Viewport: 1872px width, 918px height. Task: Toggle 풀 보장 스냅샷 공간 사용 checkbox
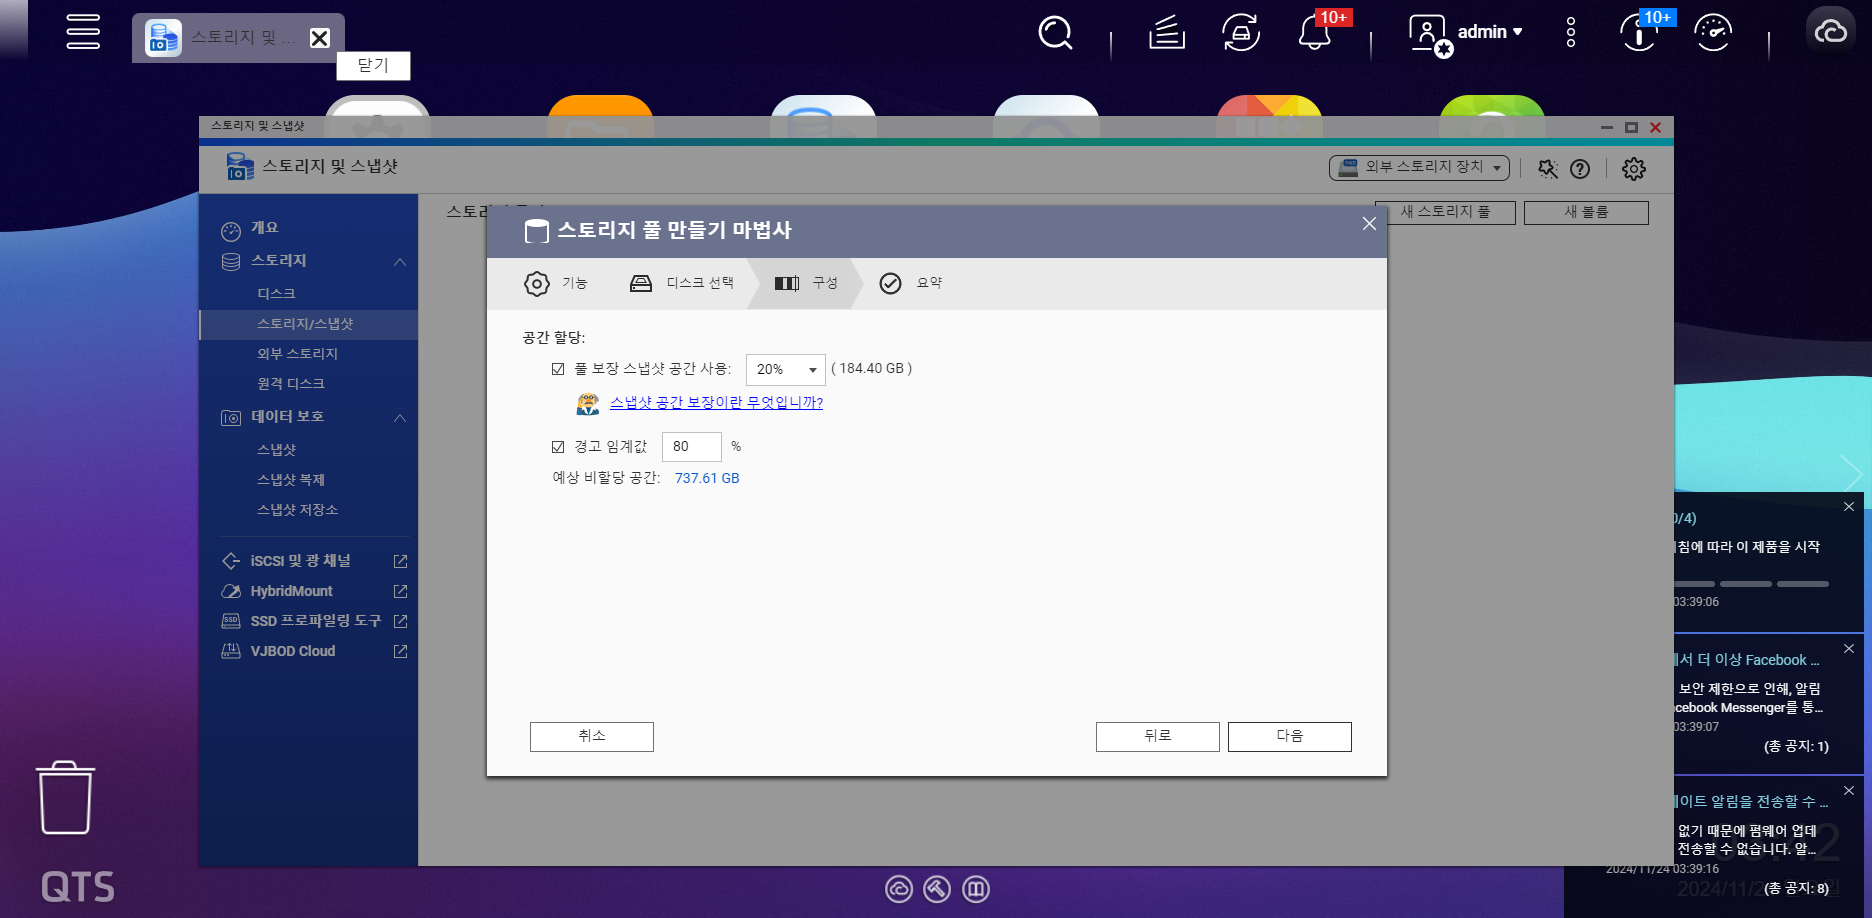click(558, 369)
